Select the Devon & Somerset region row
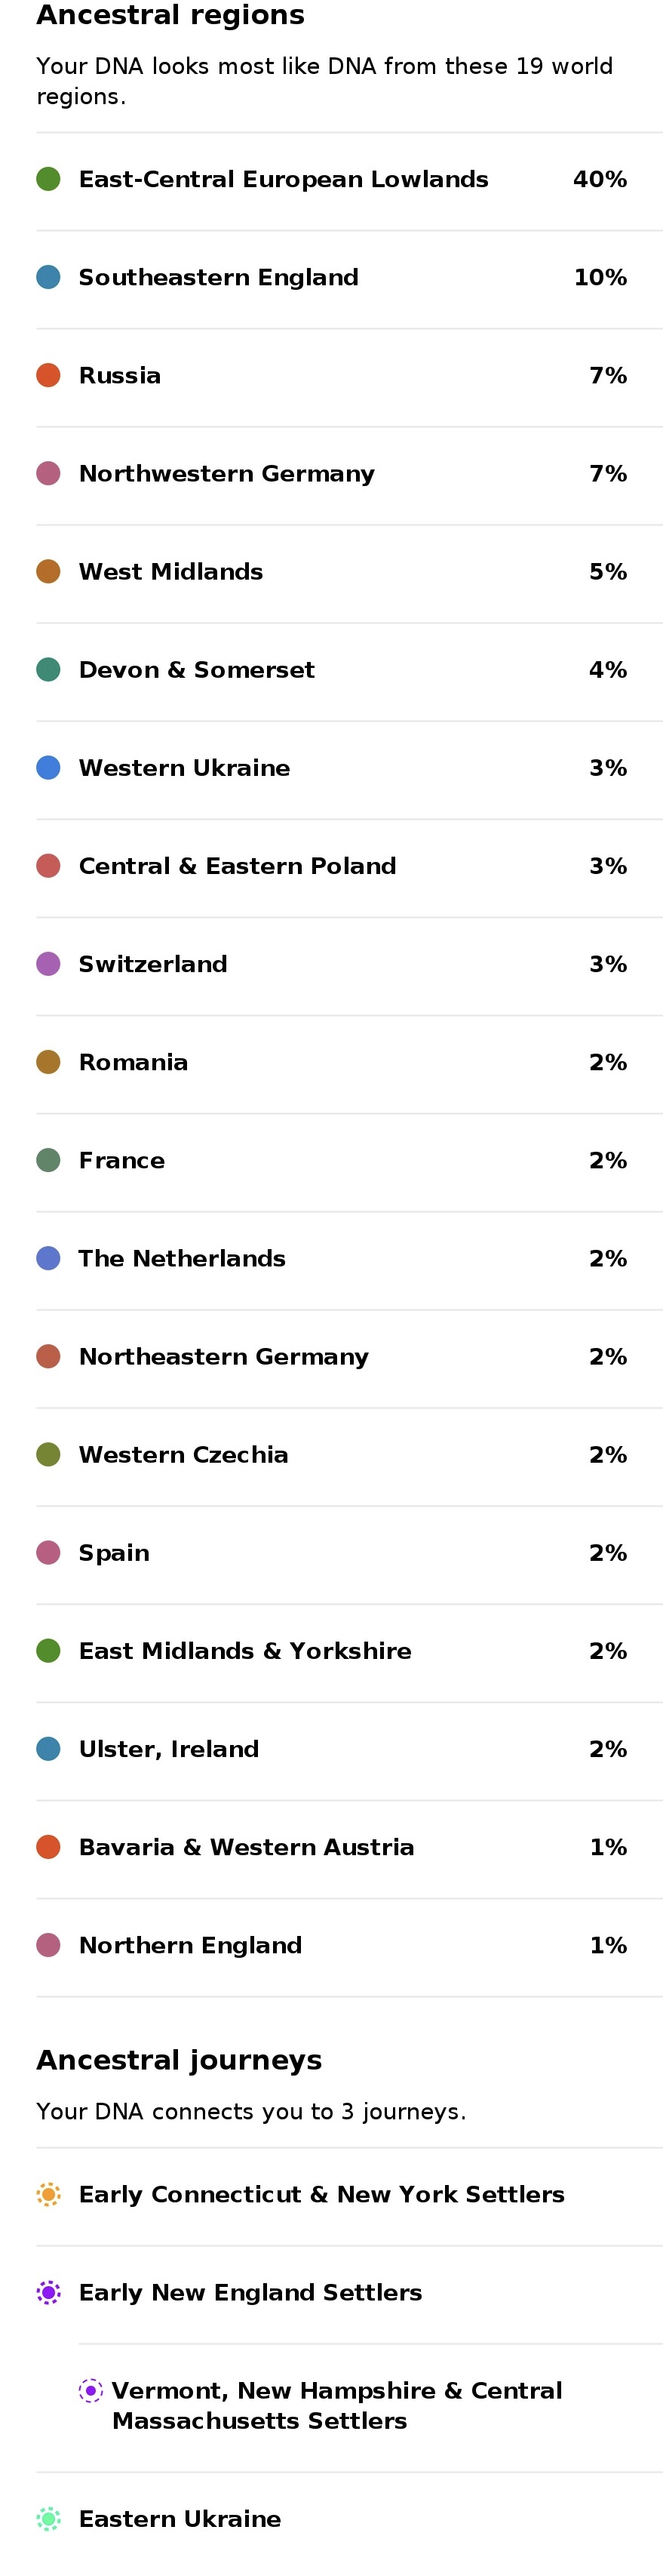The image size is (663, 2576). [349, 670]
